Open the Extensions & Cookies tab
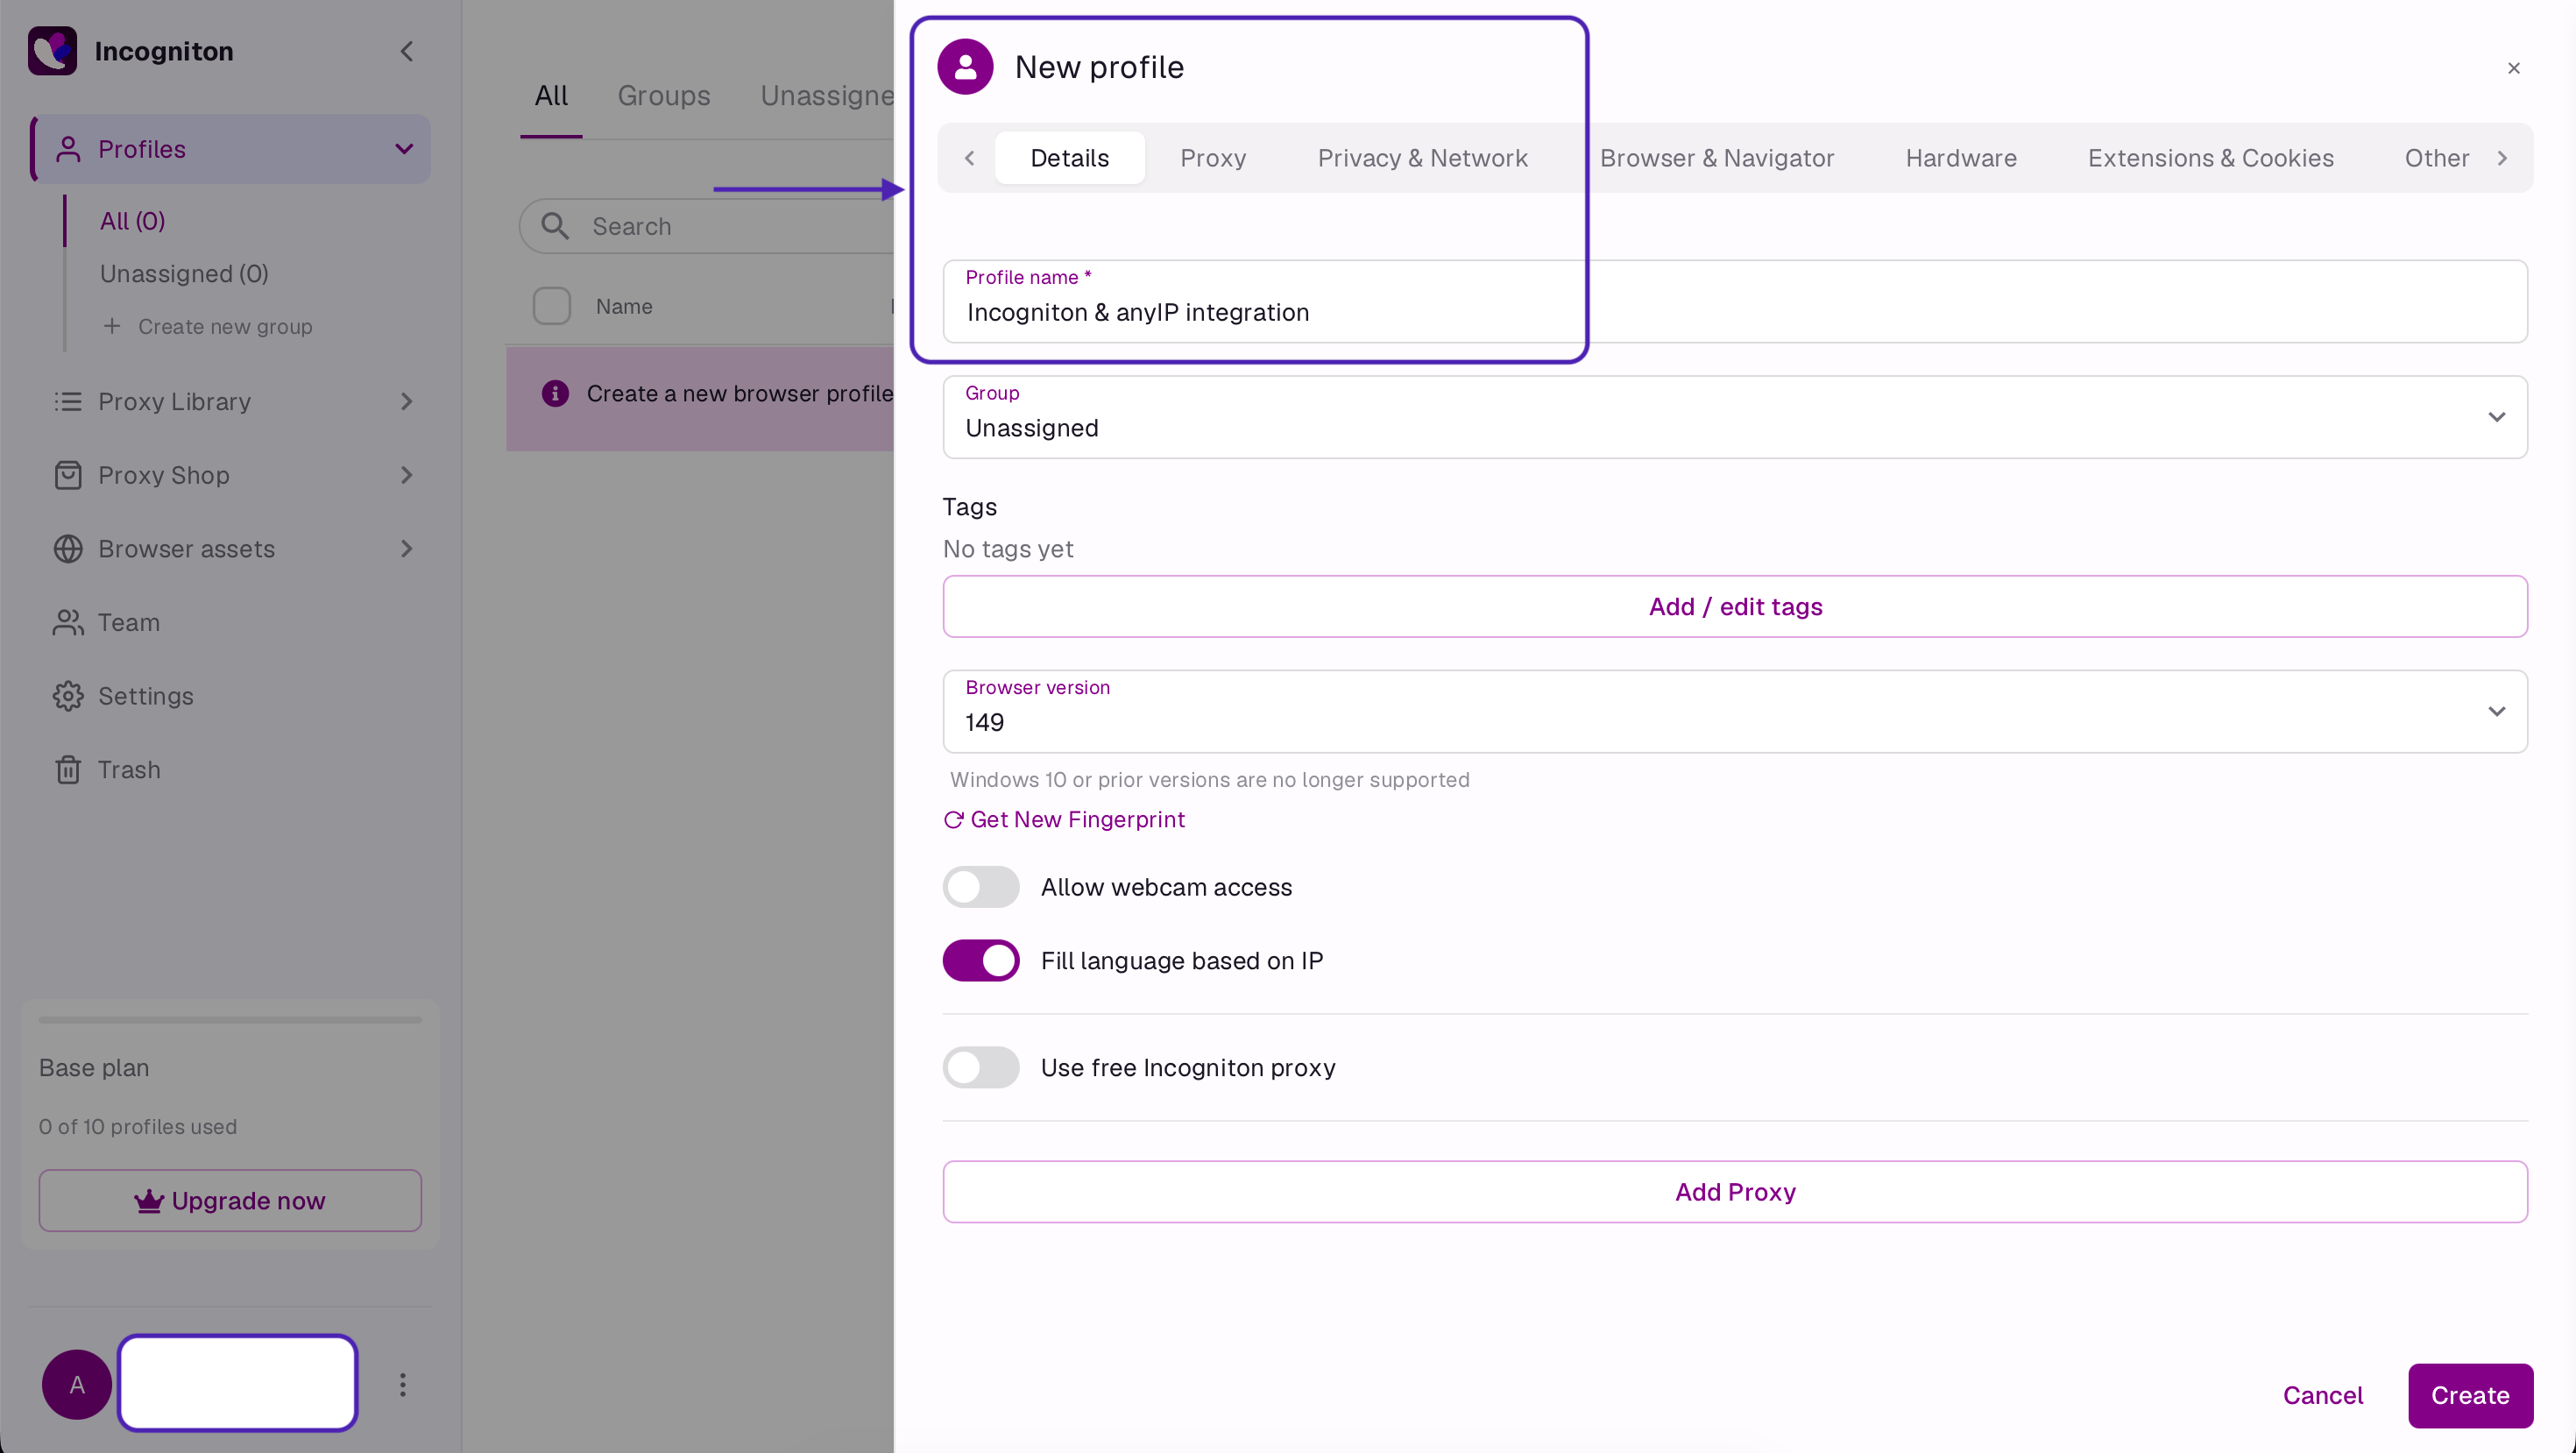The image size is (2576, 1453). [2210, 158]
